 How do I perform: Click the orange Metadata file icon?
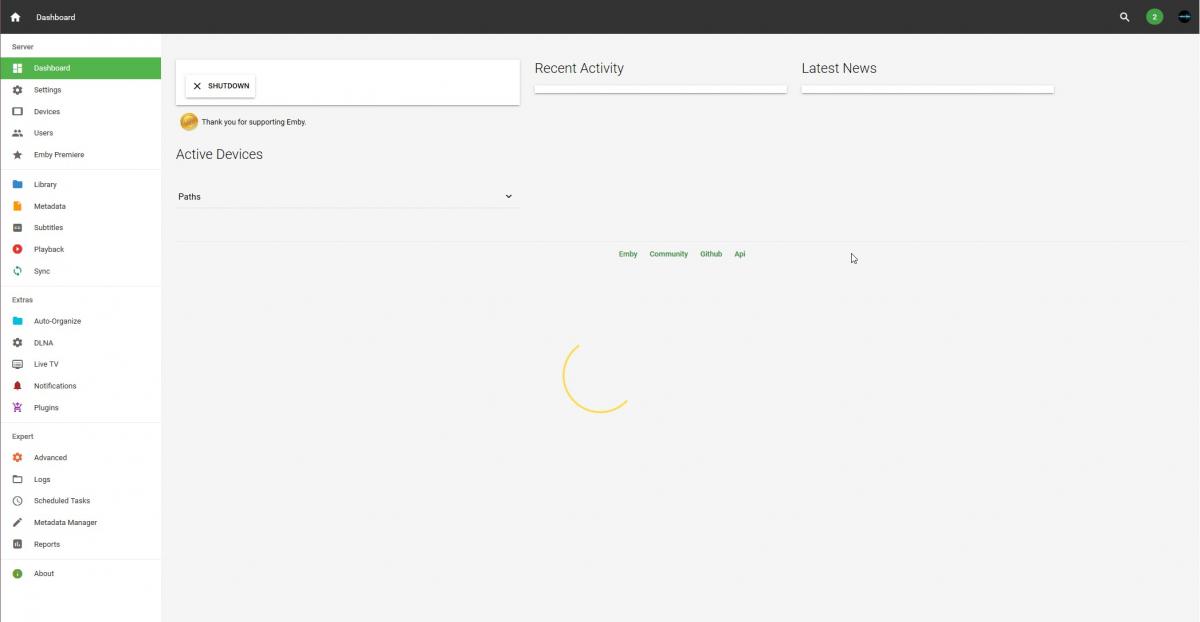[17, 206]
